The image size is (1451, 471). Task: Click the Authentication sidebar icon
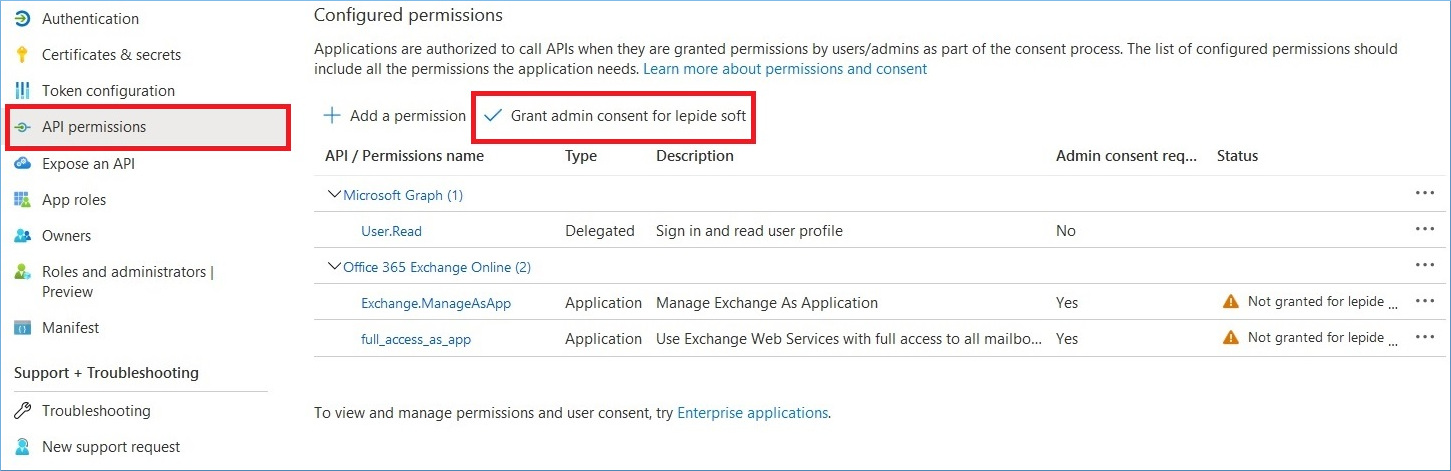[x=22, y=18]
